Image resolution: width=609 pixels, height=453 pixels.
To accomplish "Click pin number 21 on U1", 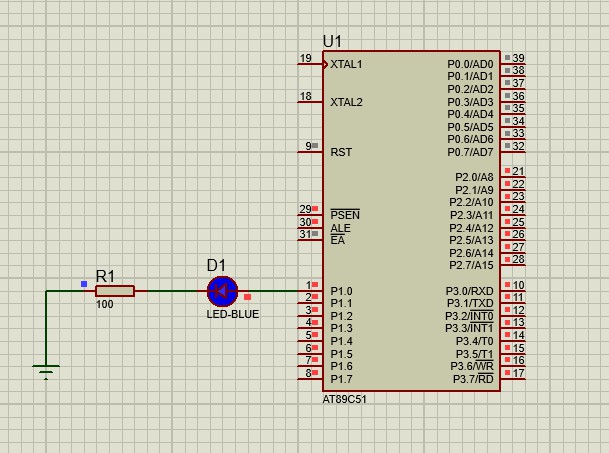I will tap(518, 171).
